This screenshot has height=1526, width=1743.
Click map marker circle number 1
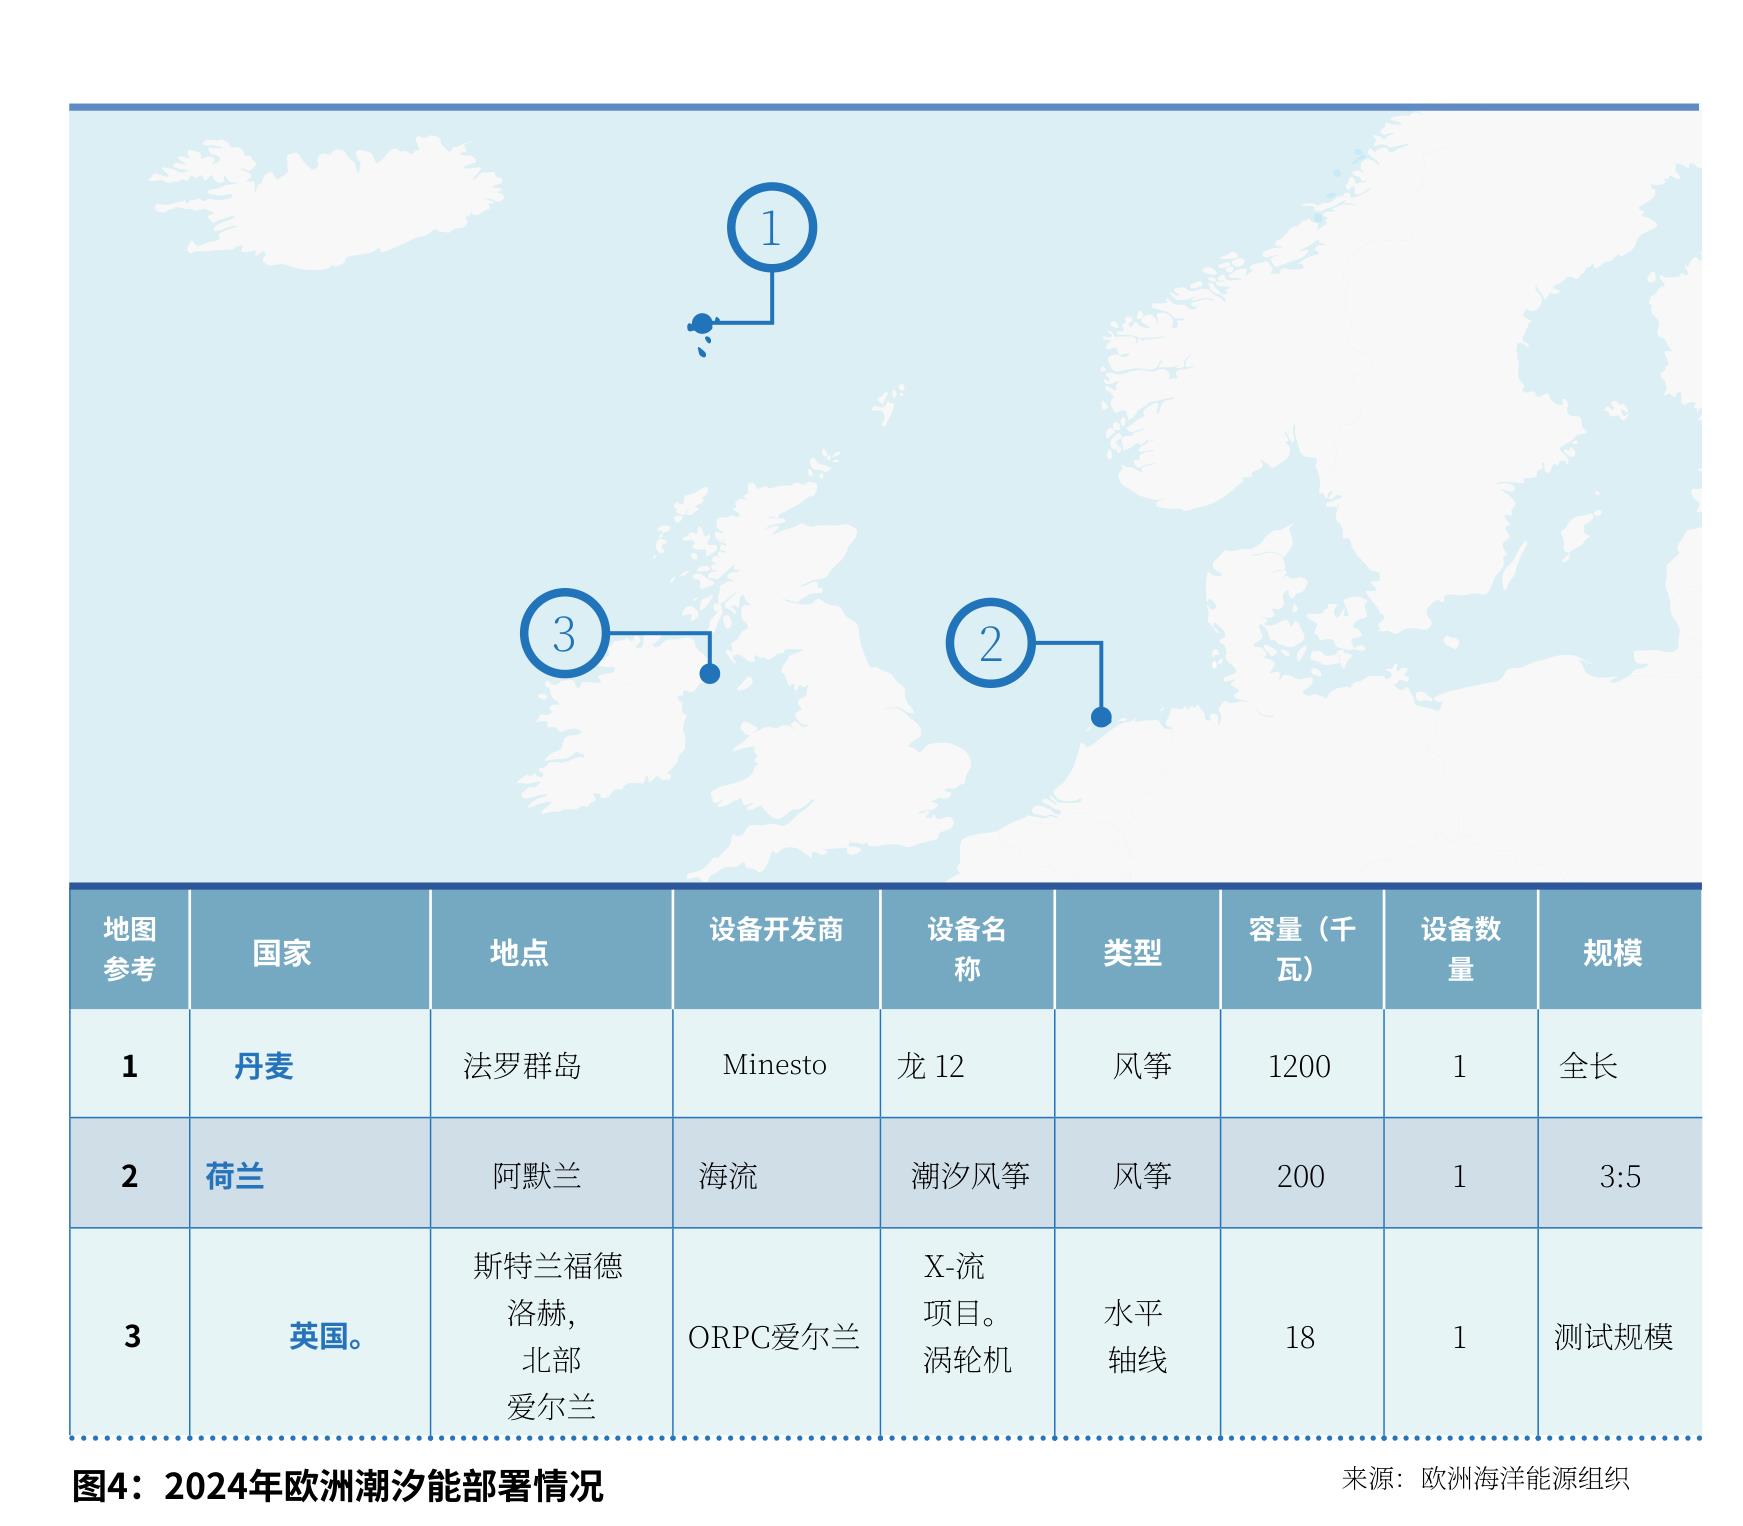coord(771,228)
